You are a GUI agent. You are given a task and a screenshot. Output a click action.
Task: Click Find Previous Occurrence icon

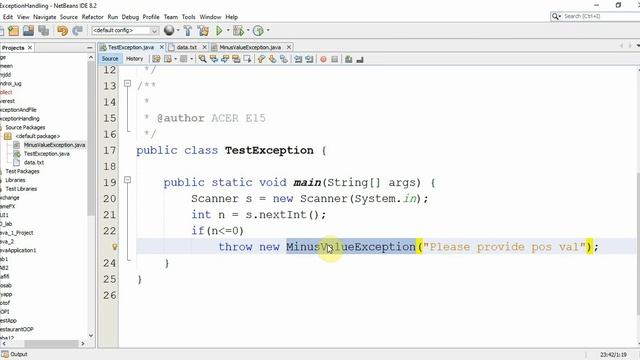(x=213, y=59)
